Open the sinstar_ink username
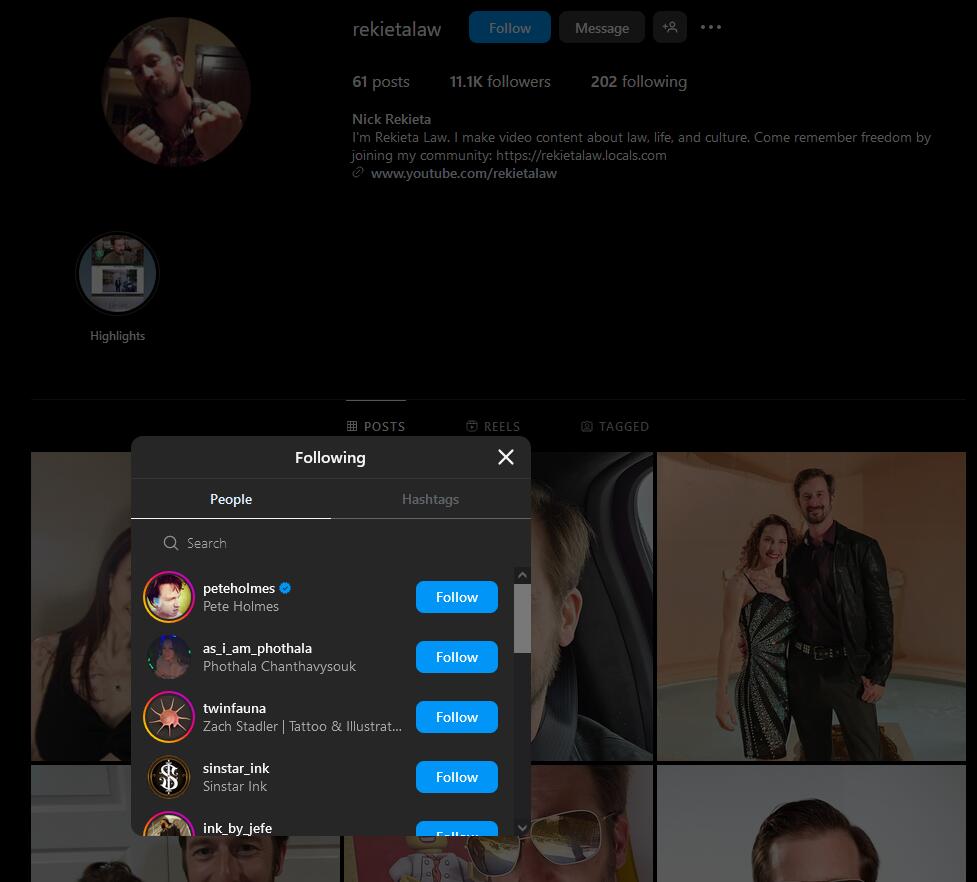This screenshot has width=977, height=882. coord(236,768)
